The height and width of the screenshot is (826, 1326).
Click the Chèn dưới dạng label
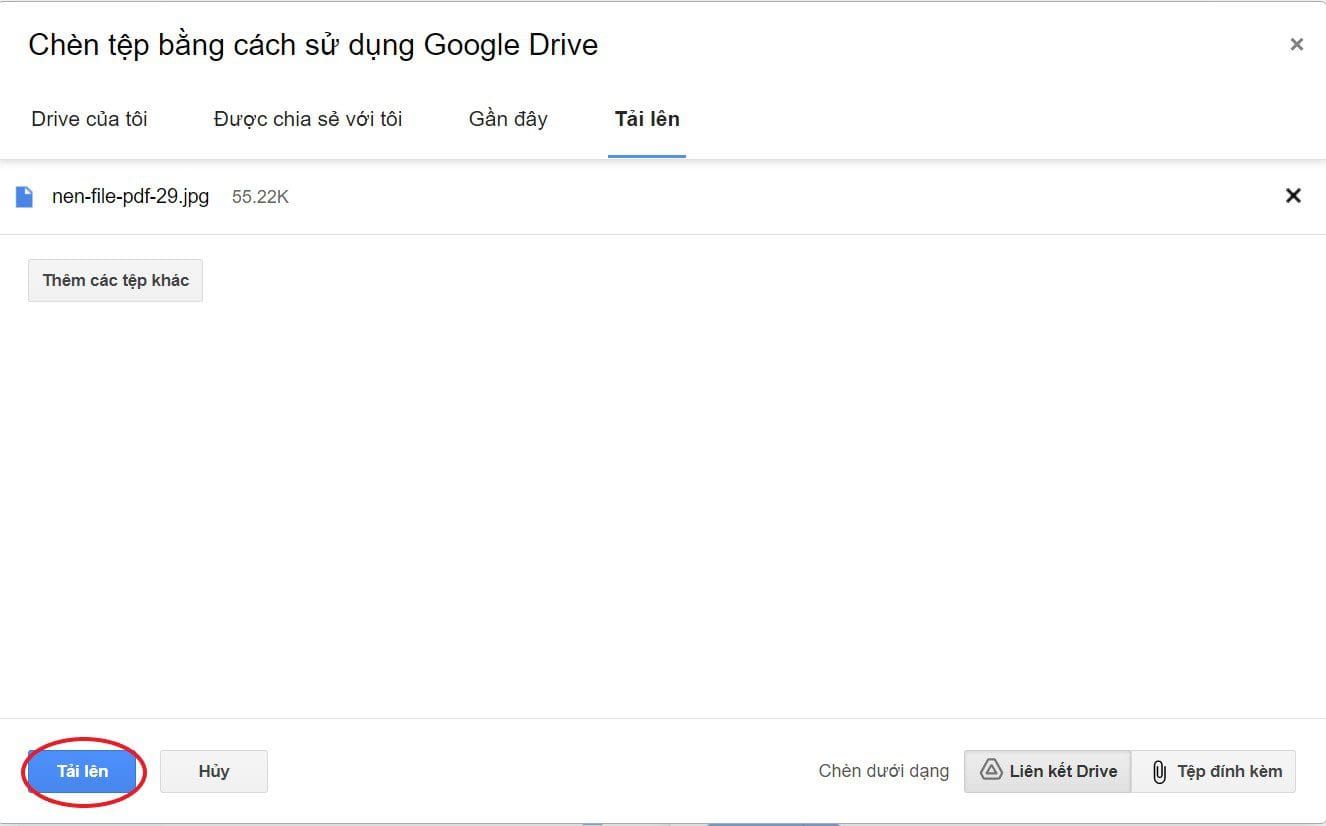point(884,771)
